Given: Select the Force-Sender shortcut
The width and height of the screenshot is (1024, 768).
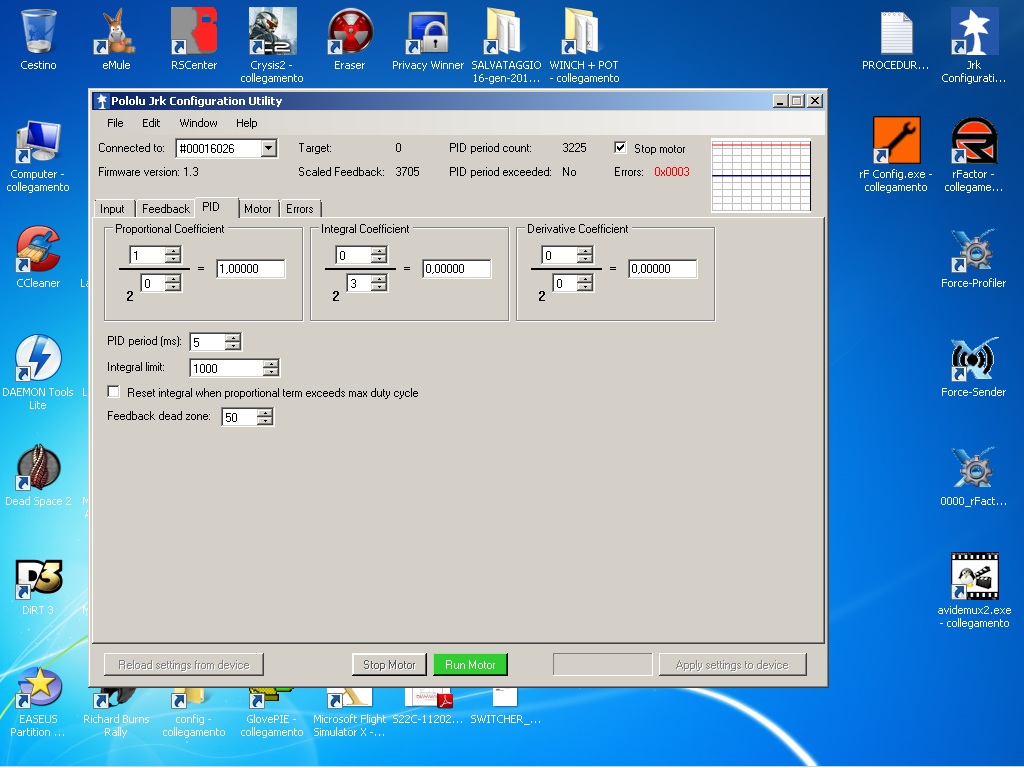Looking at the screenshot, I should tap(974, 360).
